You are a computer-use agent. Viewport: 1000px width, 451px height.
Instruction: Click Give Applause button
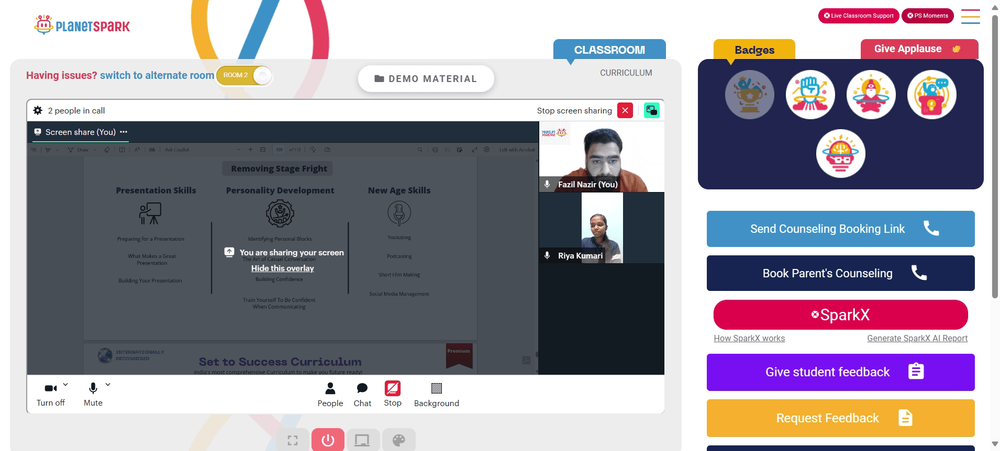tap(919, 49)
